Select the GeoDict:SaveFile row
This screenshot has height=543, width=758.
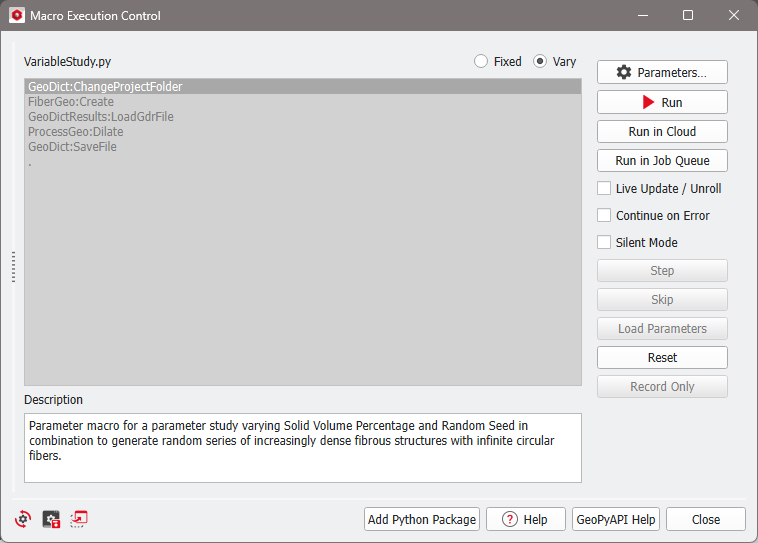coord(303,147)
